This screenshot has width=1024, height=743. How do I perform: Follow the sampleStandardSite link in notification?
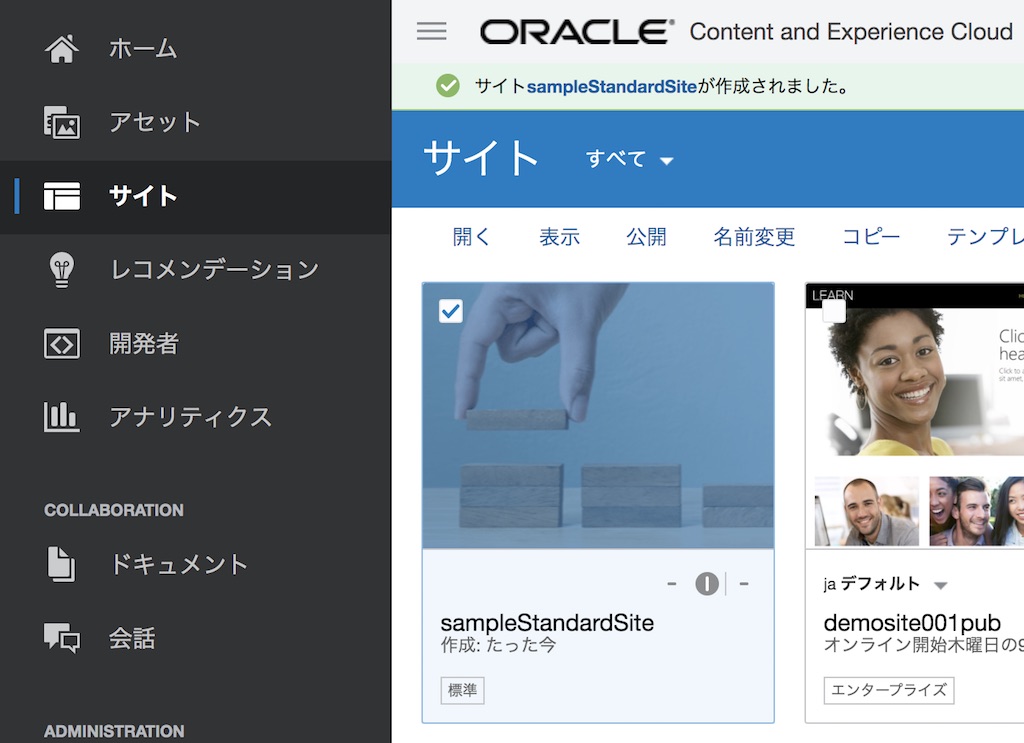coord(611,86)
